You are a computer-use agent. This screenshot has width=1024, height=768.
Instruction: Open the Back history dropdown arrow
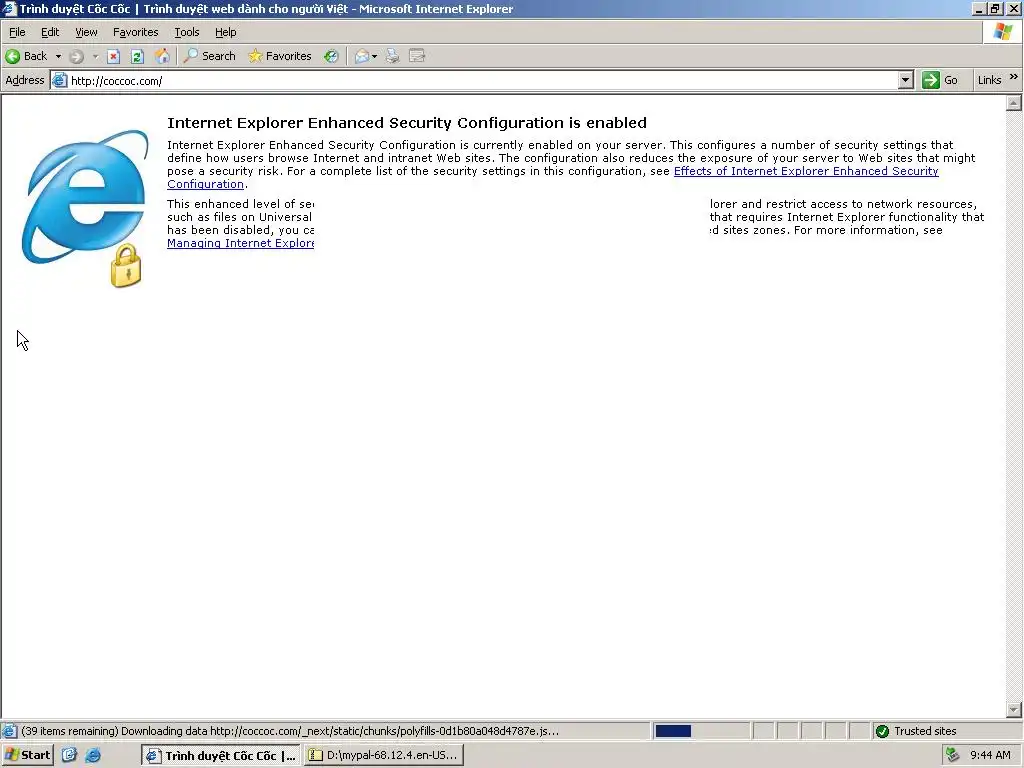click(58, 56)
